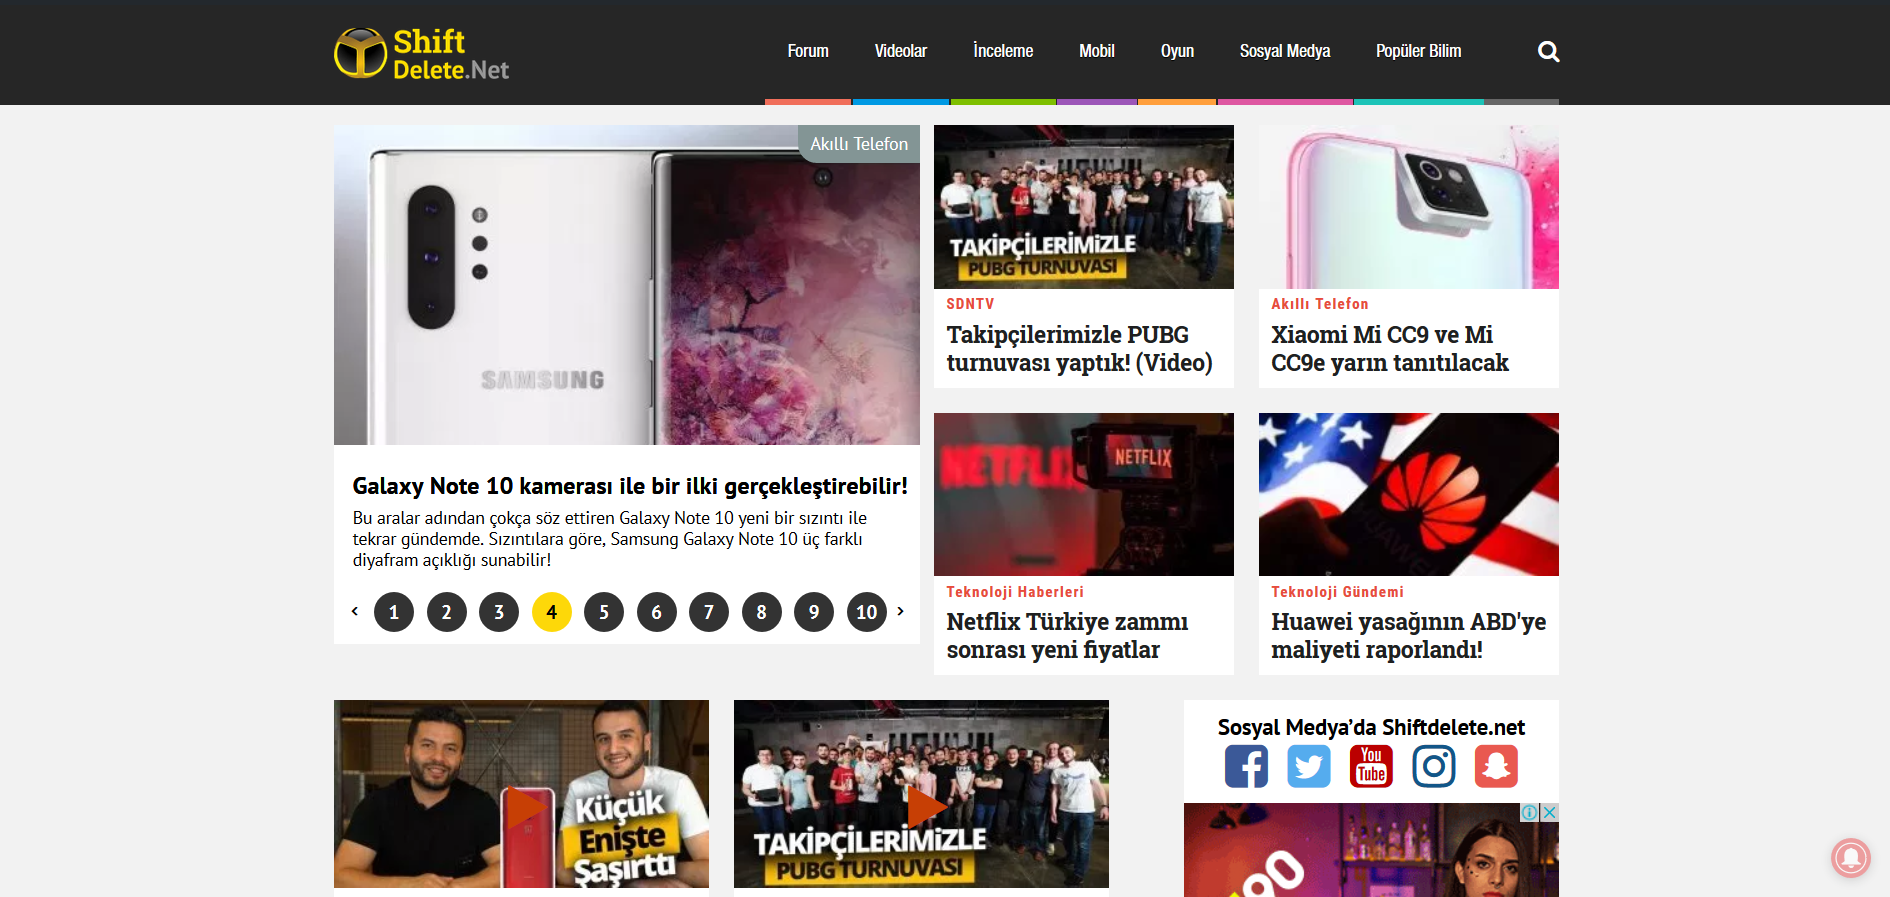Click the ShiftDelete.Net logo

point(421,53)
